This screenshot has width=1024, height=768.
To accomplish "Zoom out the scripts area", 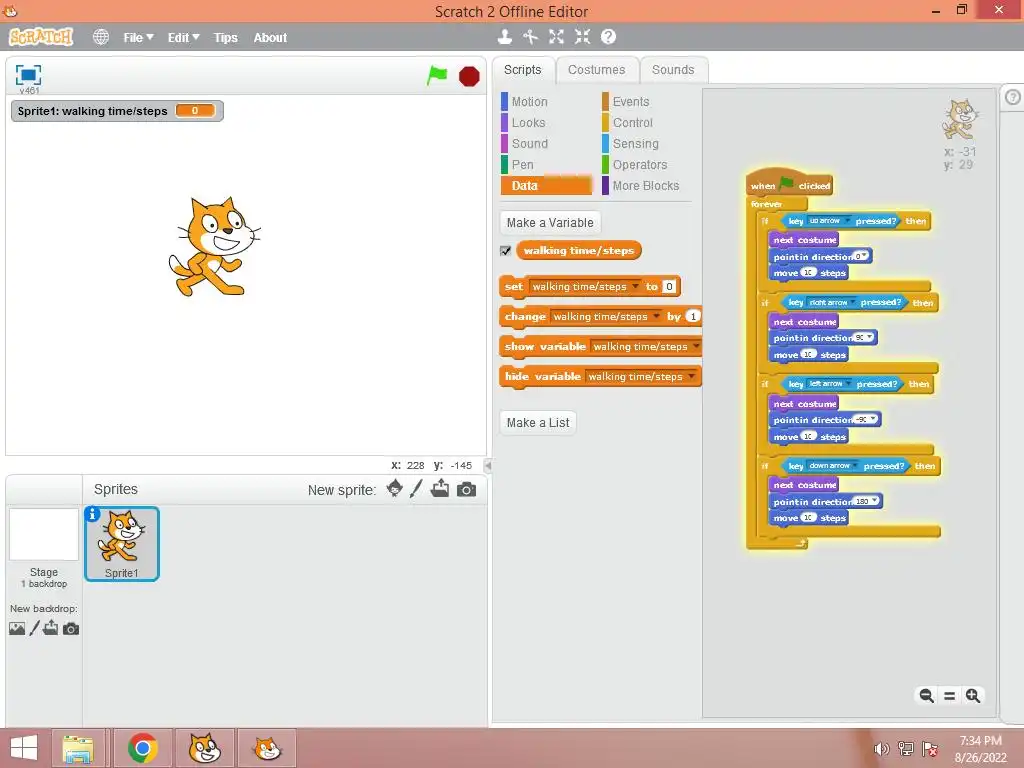I will point(926,696).
